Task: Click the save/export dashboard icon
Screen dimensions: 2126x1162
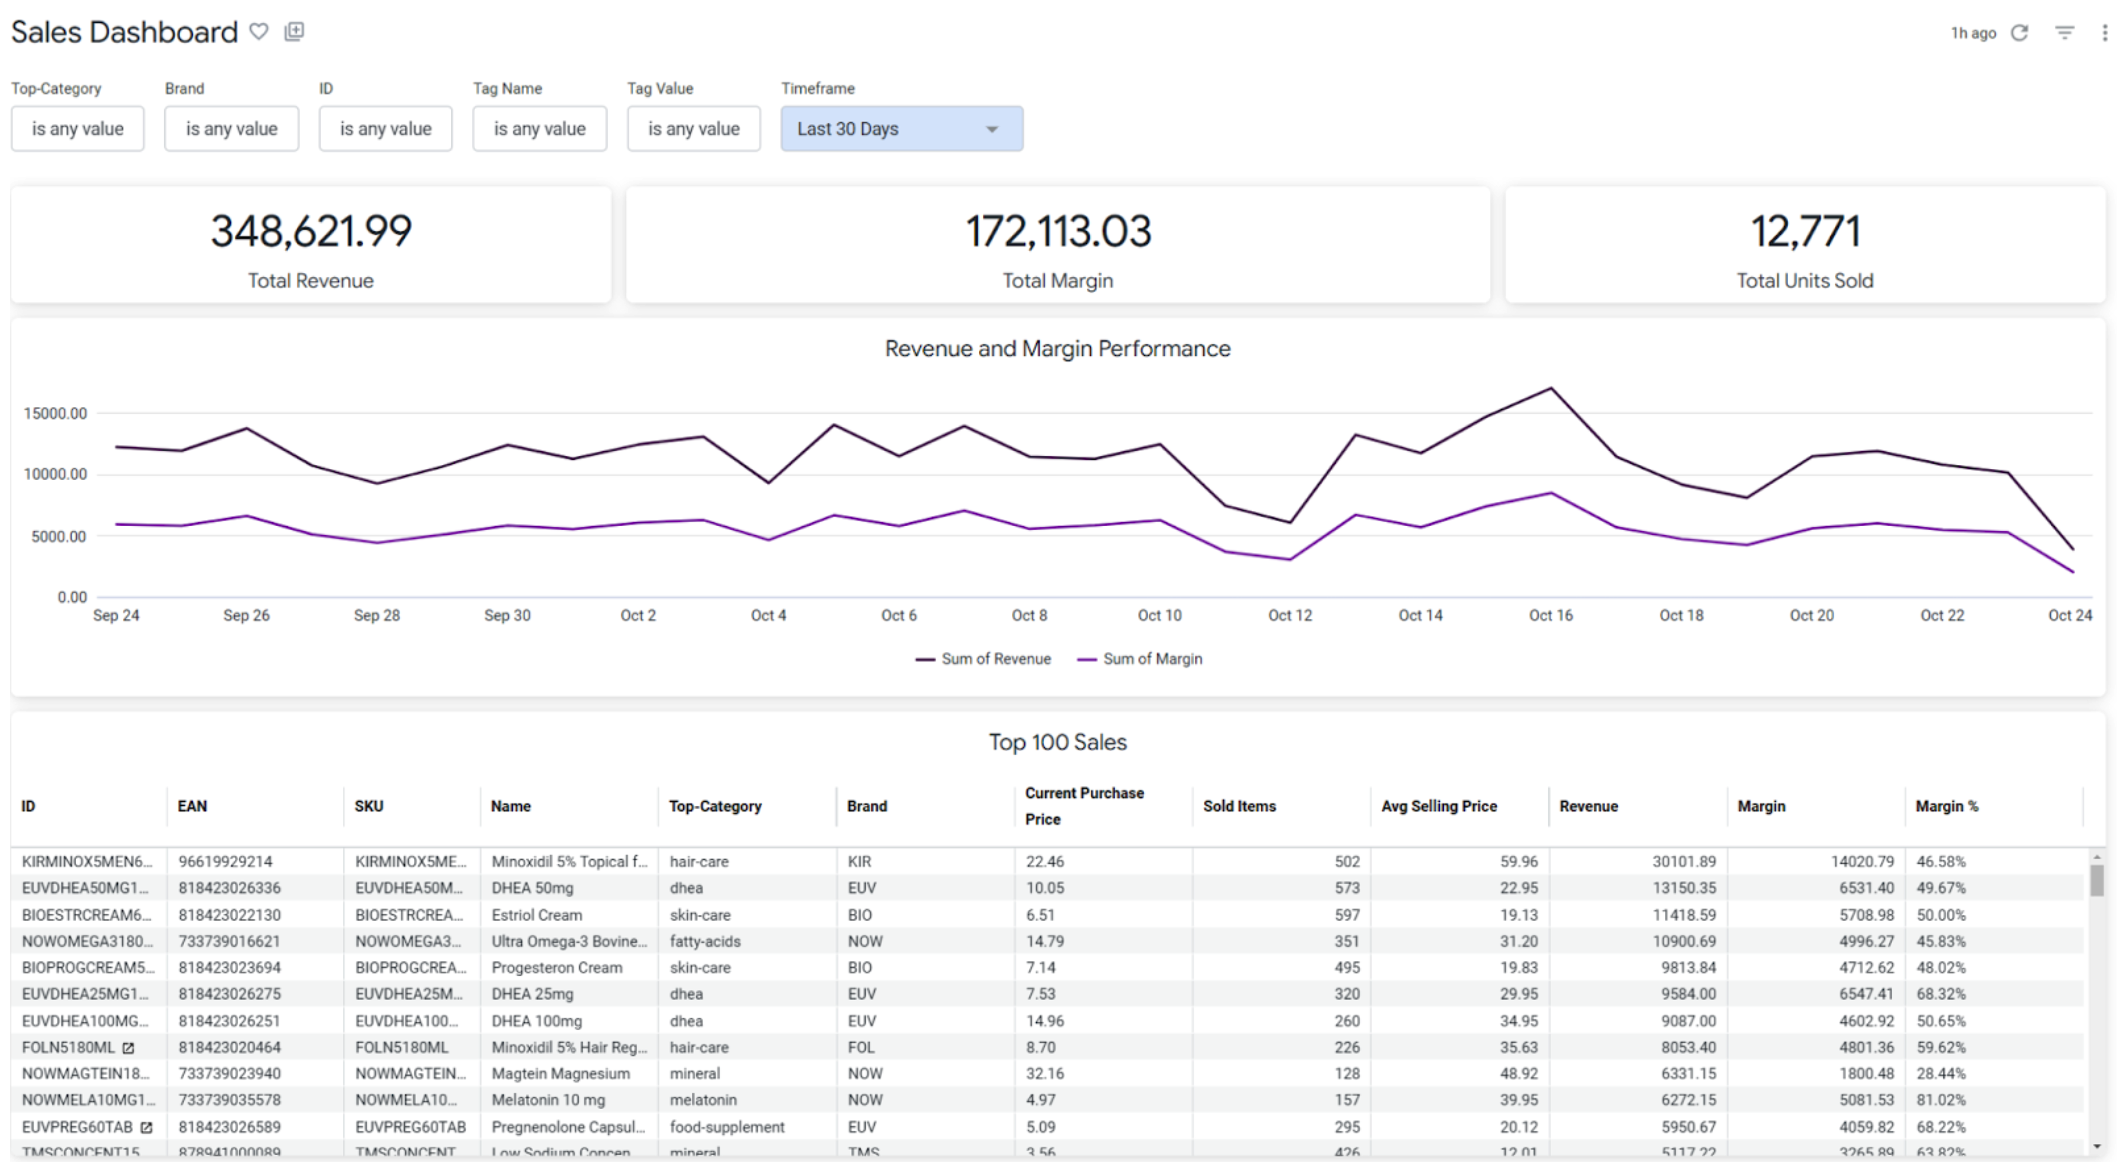Action: coord(295,31)
